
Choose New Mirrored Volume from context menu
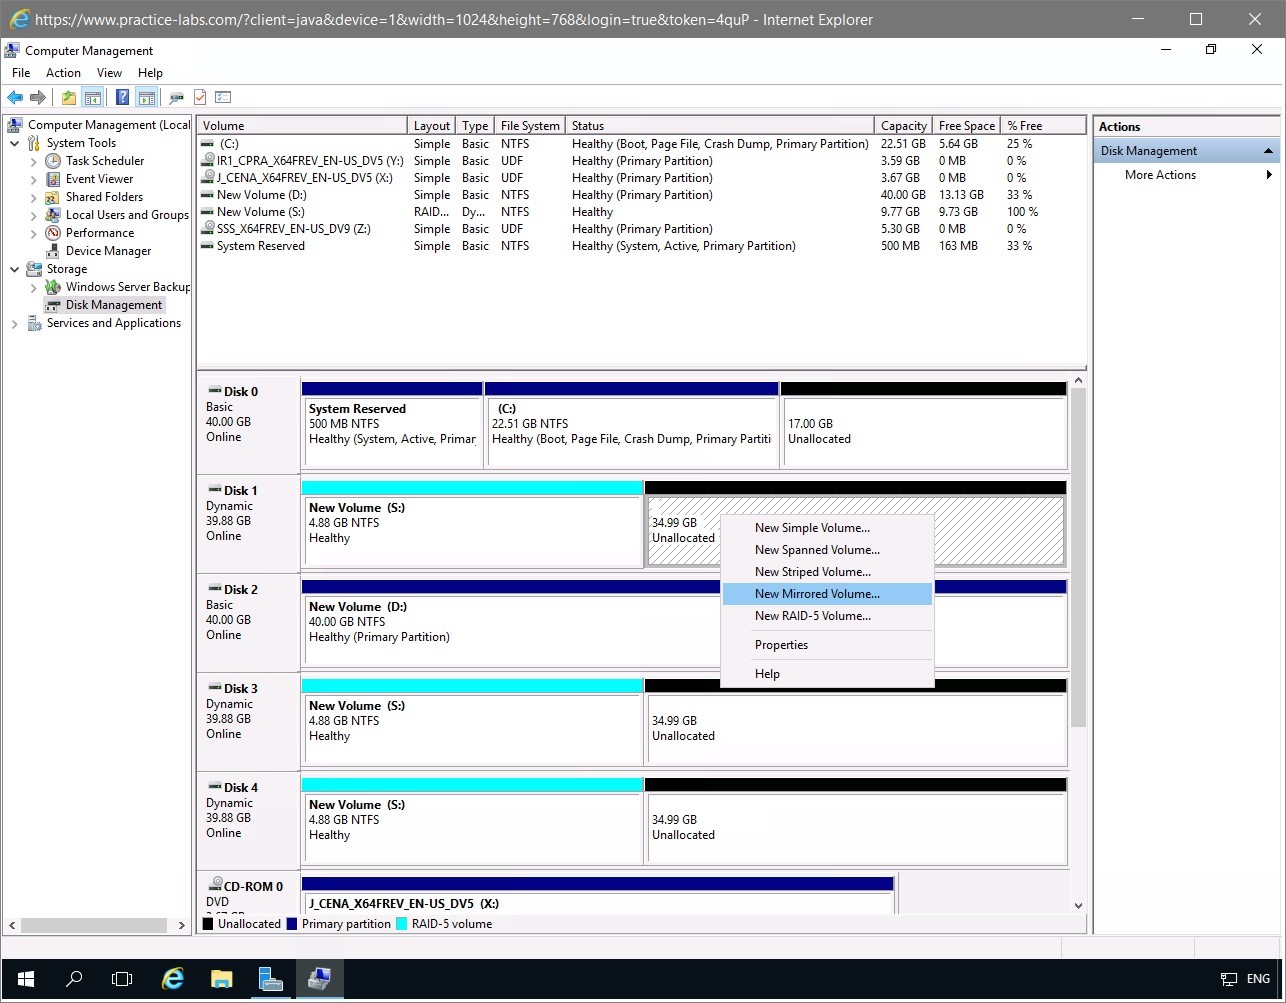click(817, 594)
